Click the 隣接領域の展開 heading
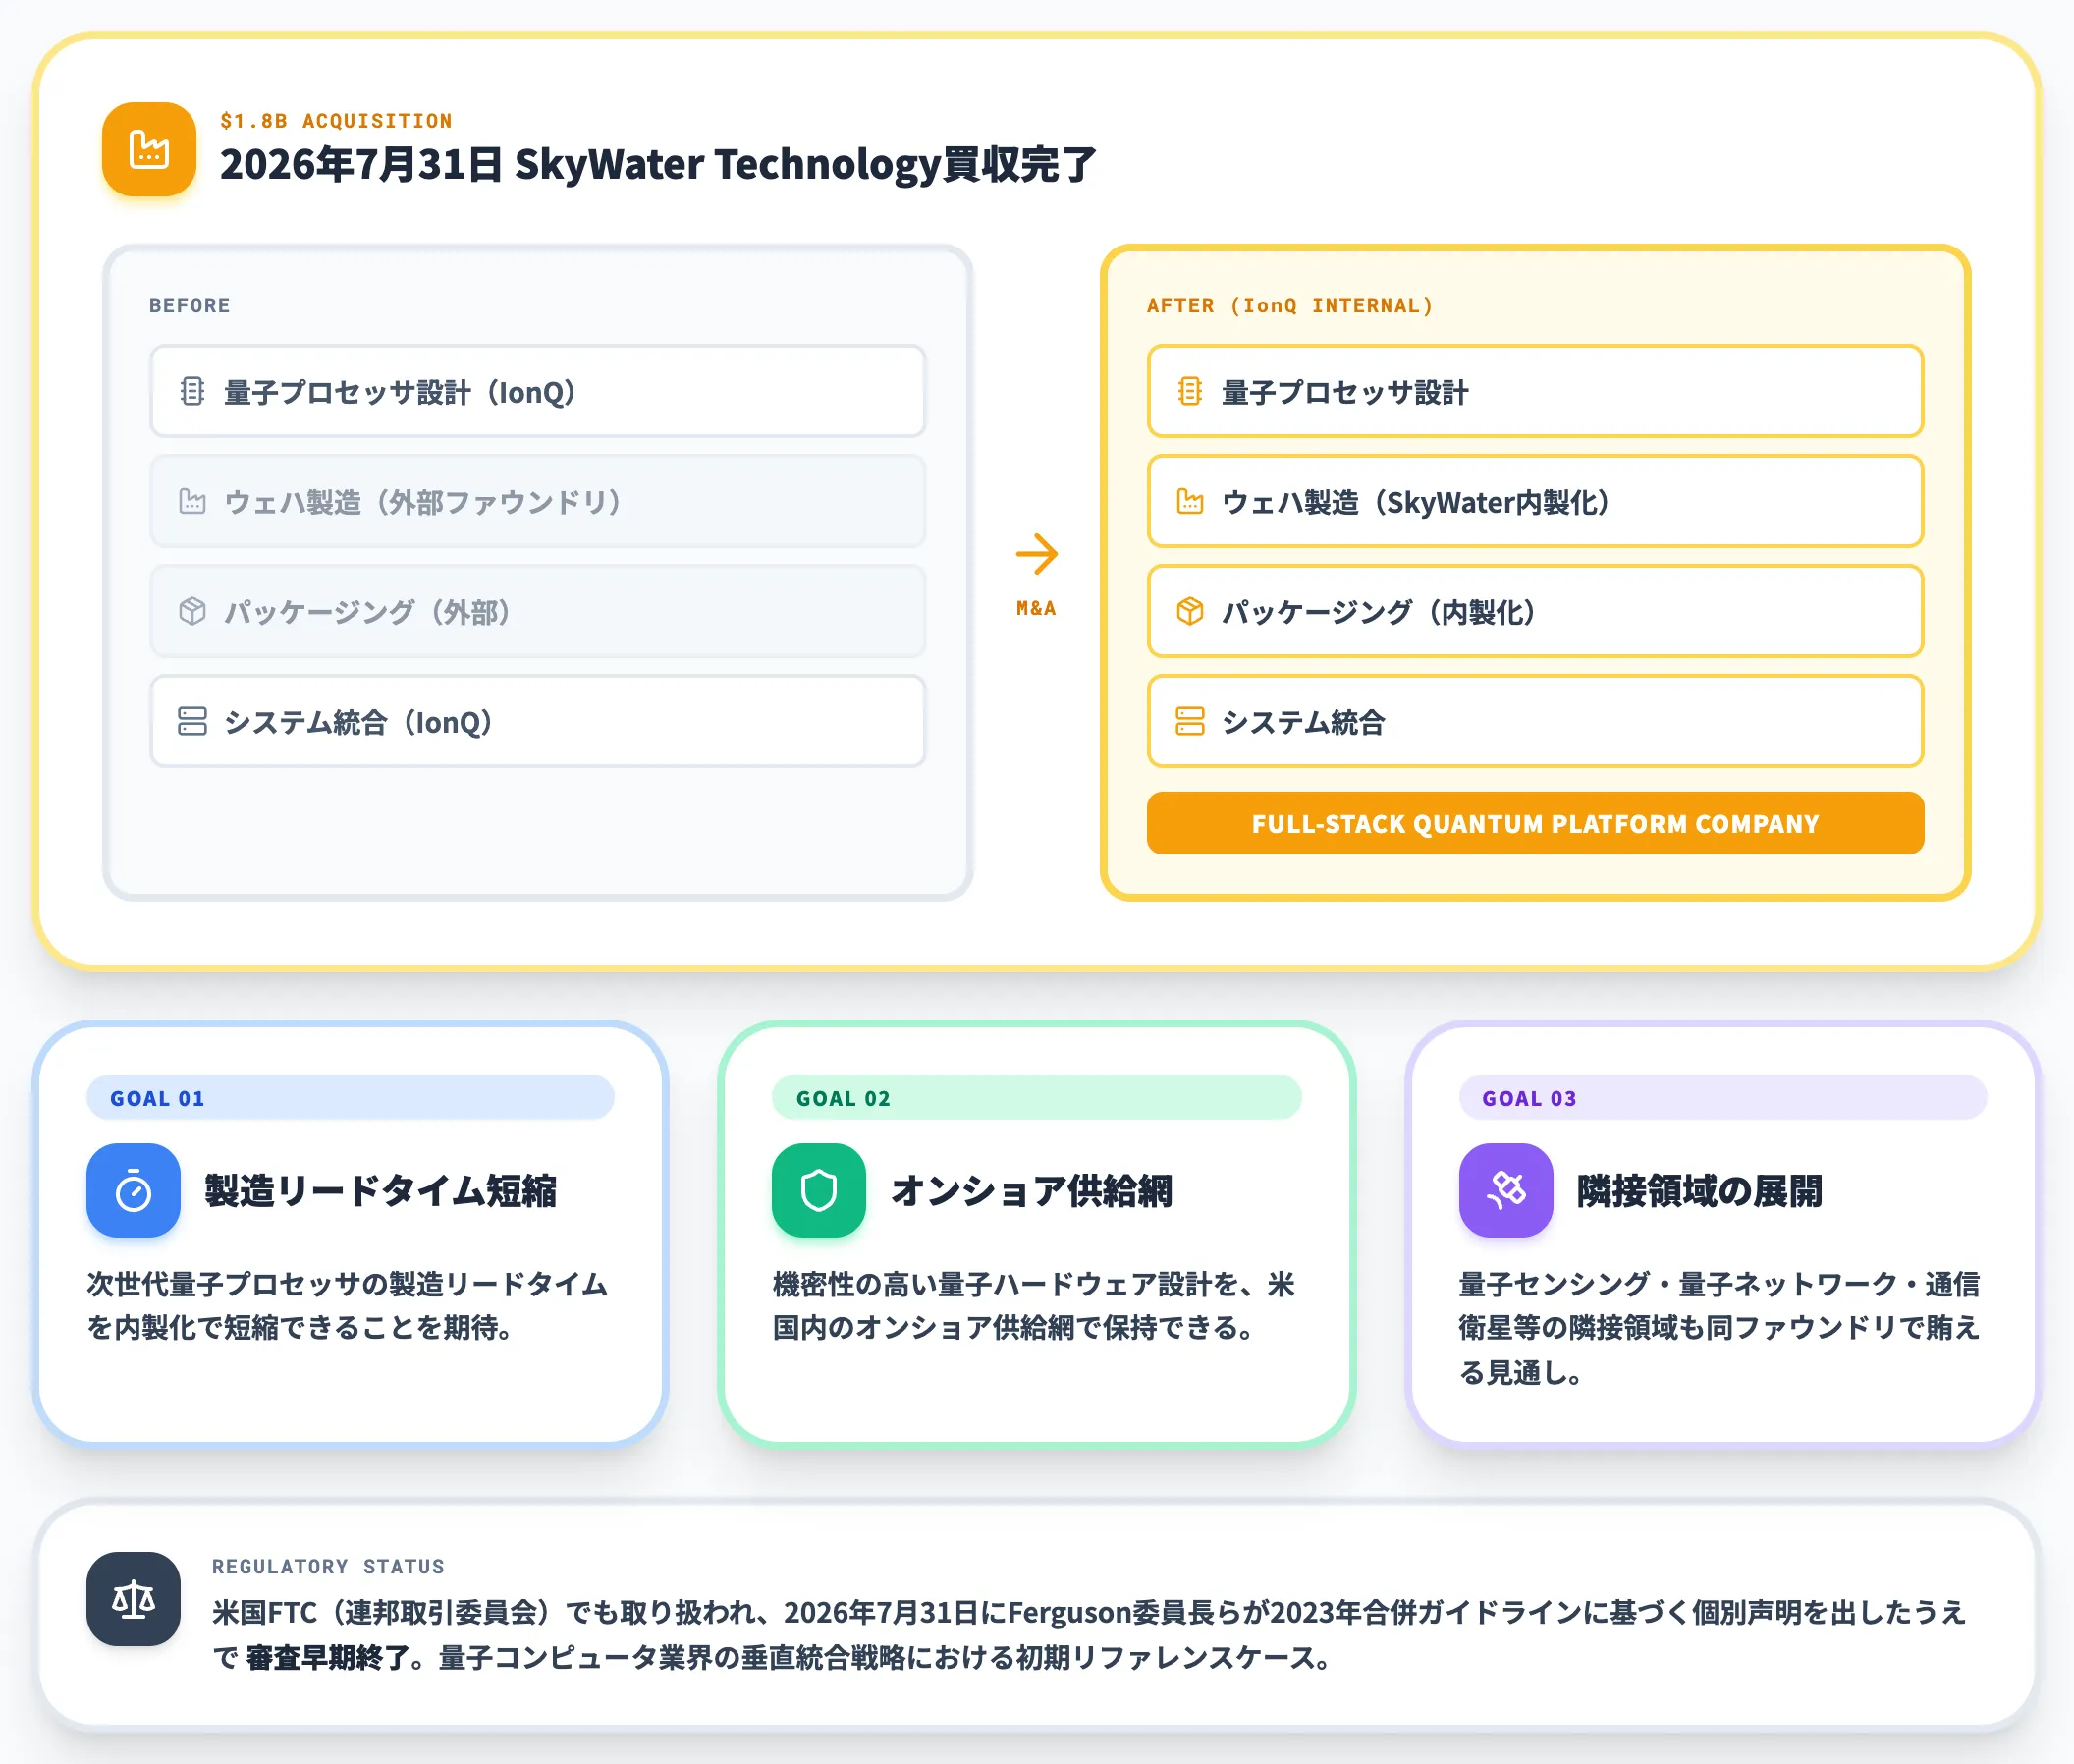The height and width of the screenshot is (1764, 2074). [1700, 1191]
